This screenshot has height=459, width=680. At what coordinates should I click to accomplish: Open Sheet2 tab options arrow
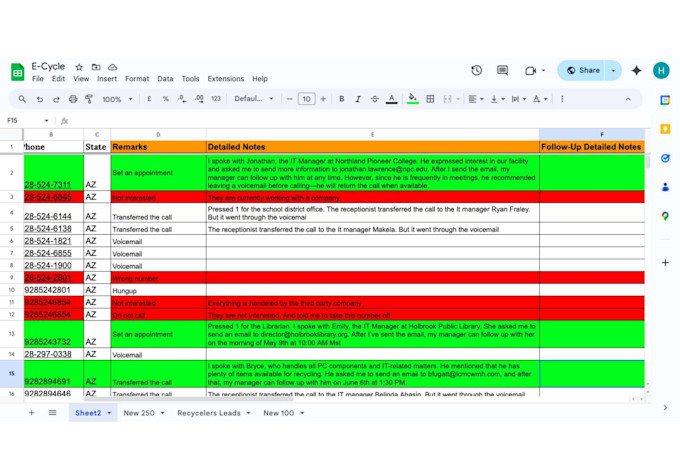tap(109, 413)
